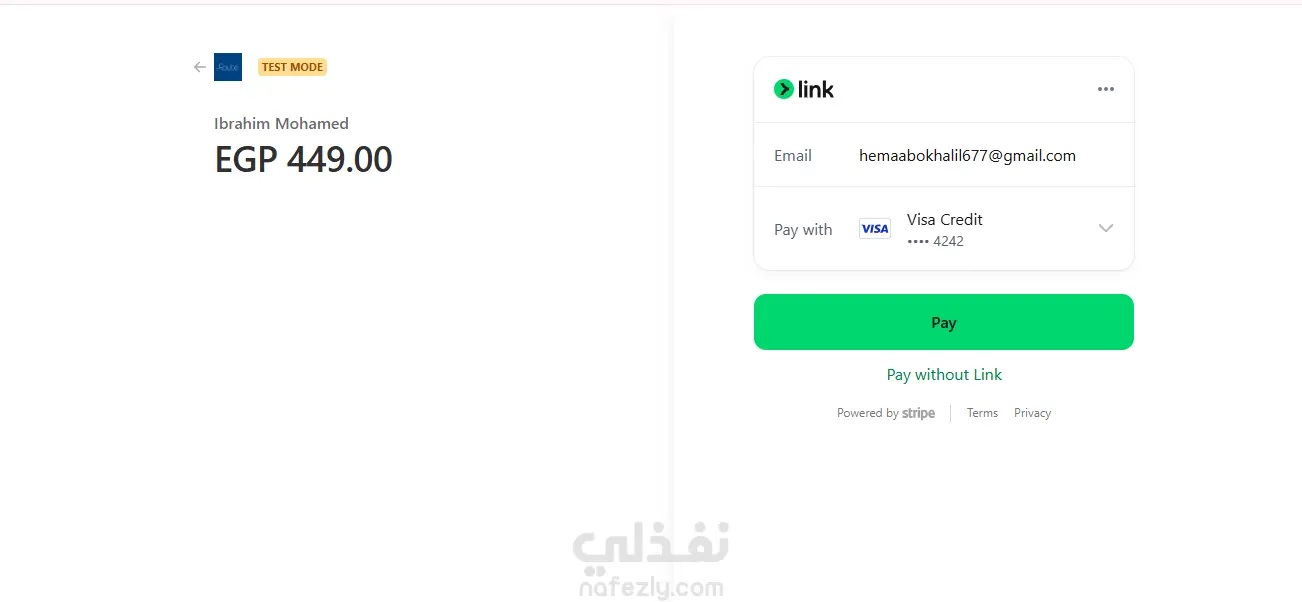
Task: Click the EGP 449.00 amount
Action: 303,159
